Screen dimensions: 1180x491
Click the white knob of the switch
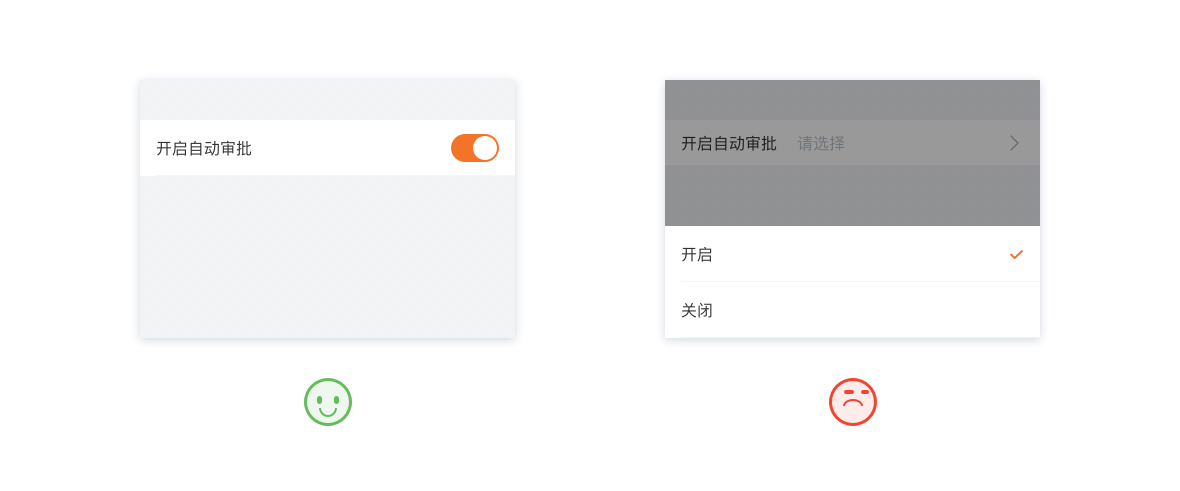(485, 148)
